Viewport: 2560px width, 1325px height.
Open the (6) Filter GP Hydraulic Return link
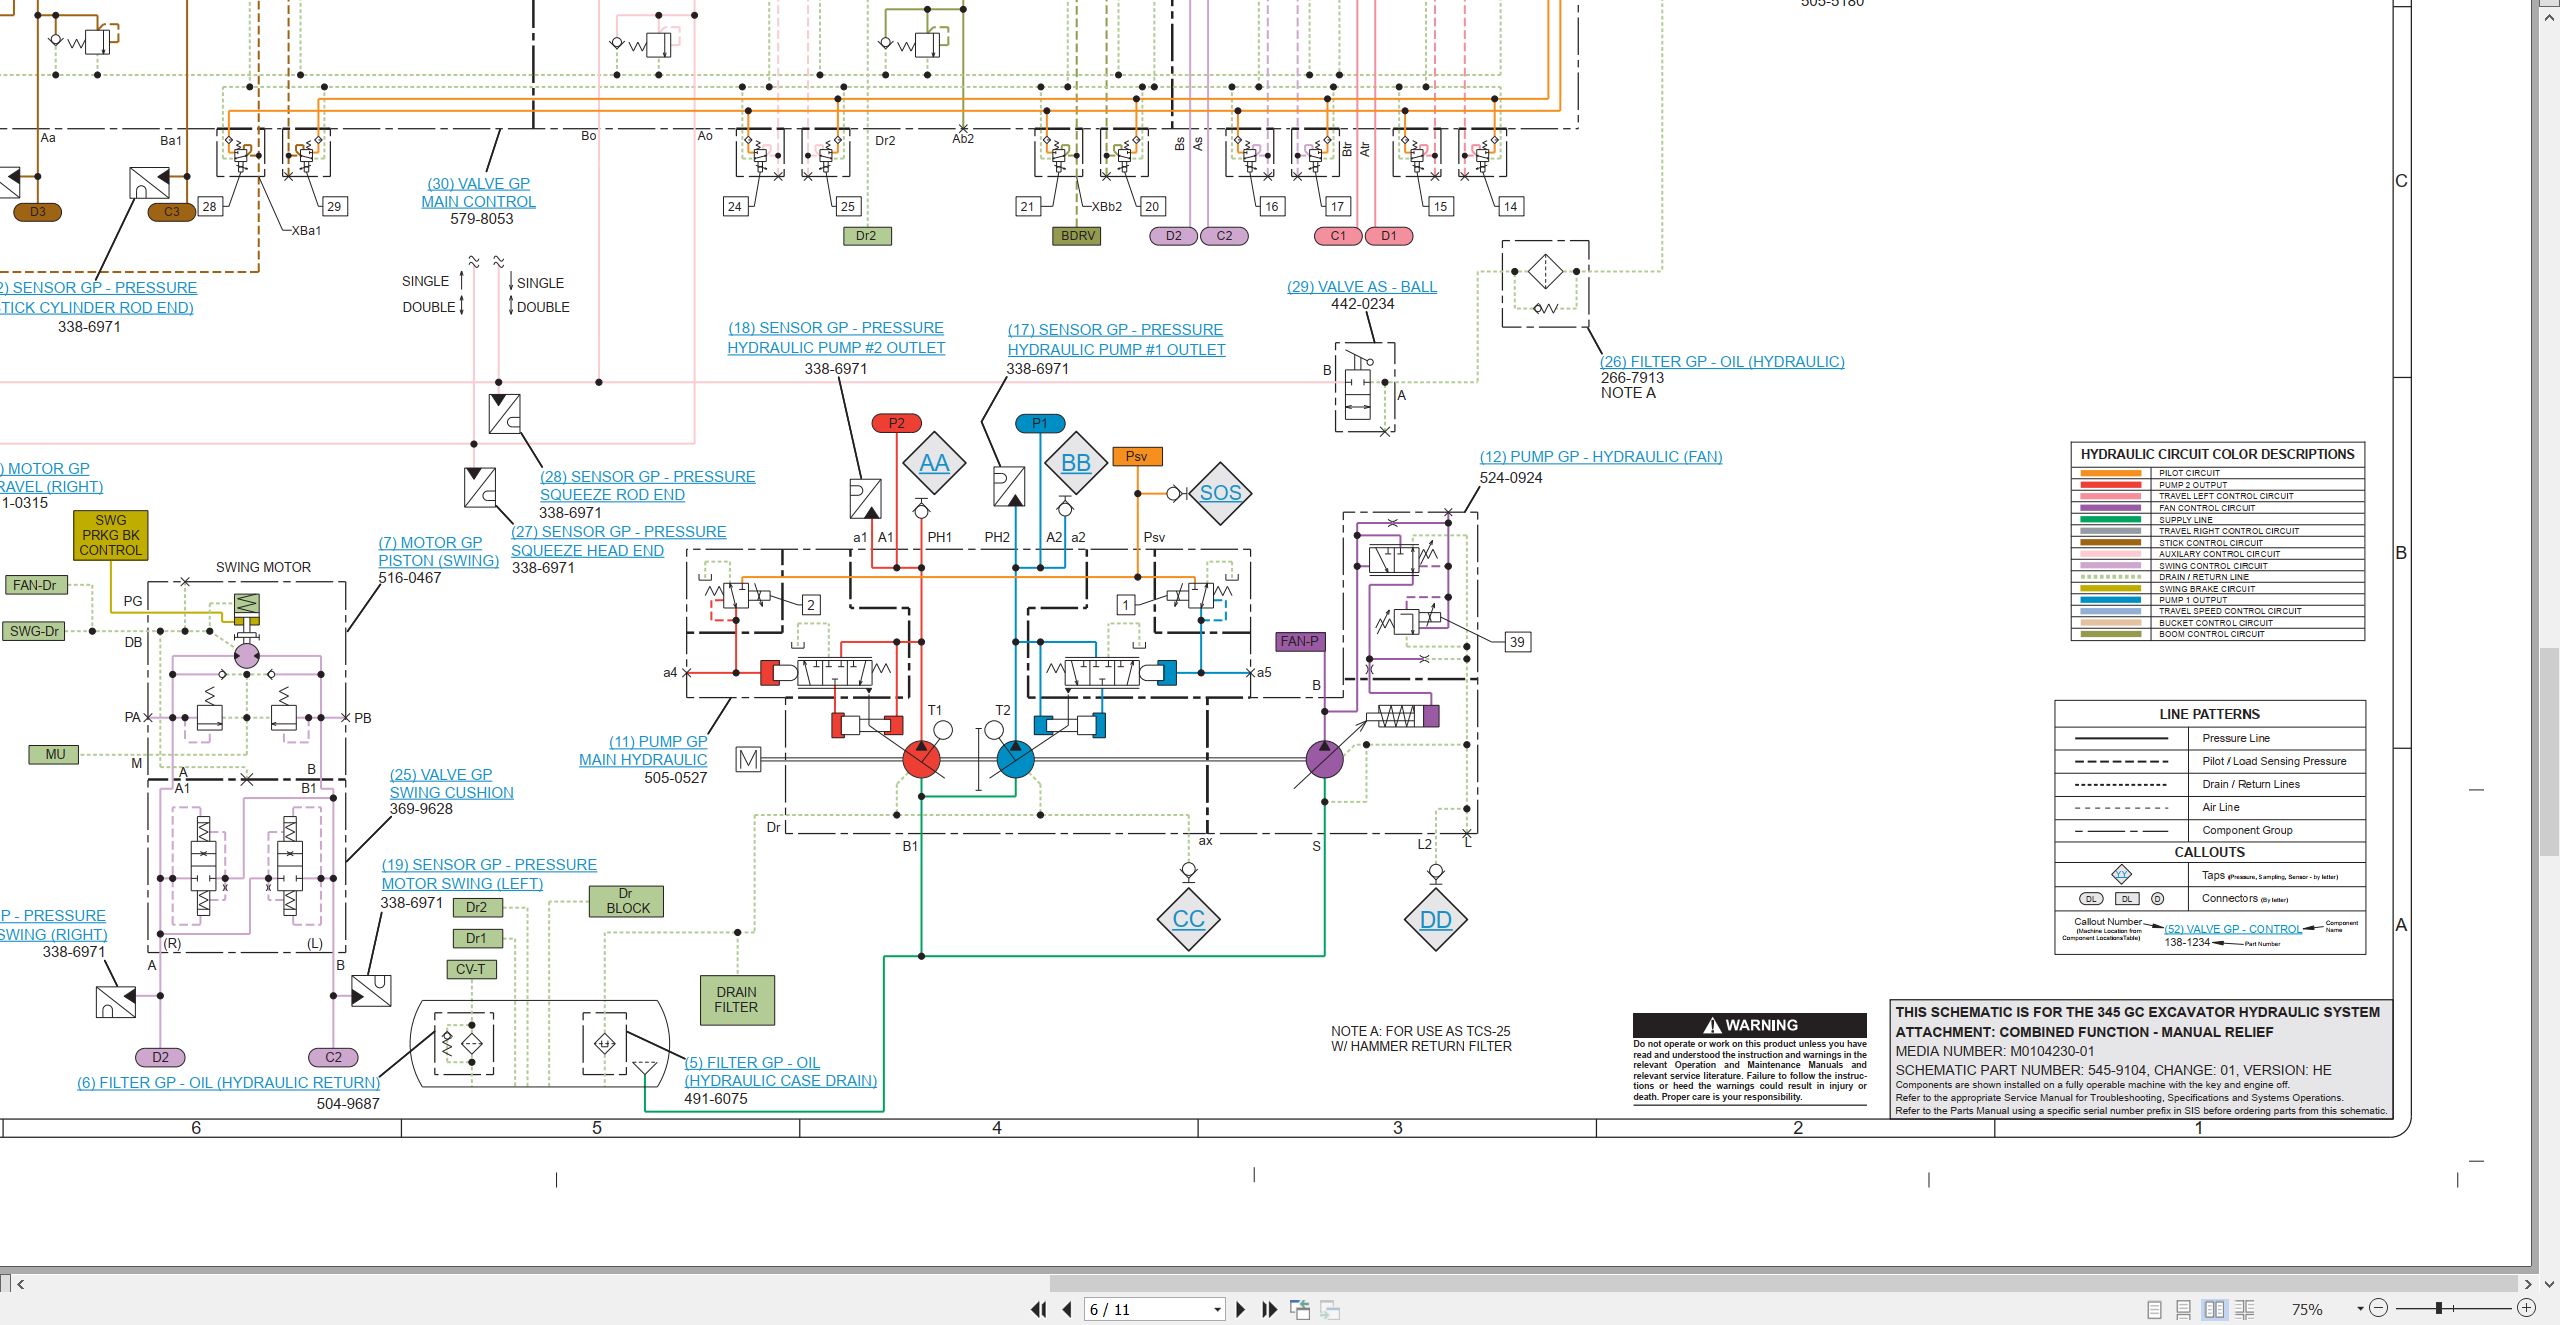229,1083
